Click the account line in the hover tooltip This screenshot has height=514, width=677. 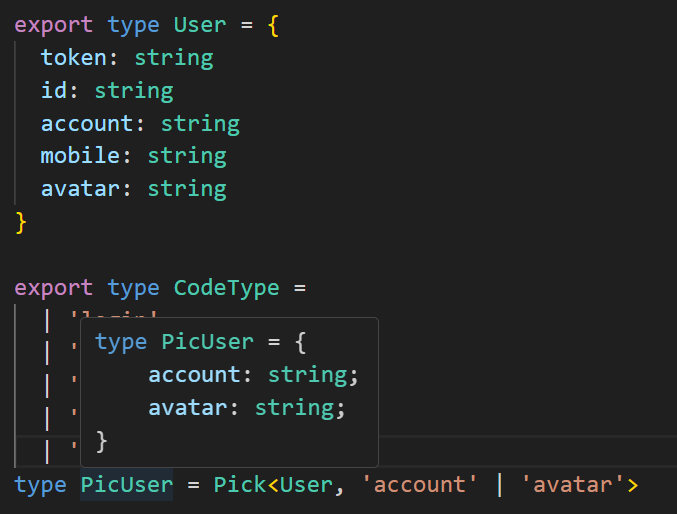(252, 375)
